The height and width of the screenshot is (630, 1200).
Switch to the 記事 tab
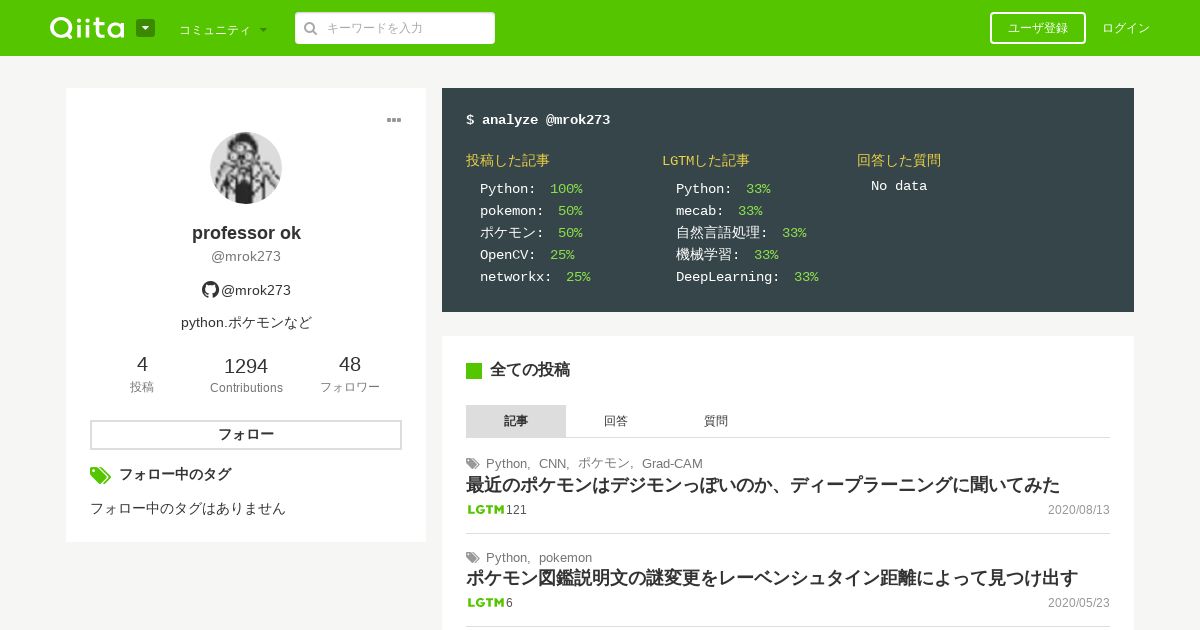[x=516, y=421]
